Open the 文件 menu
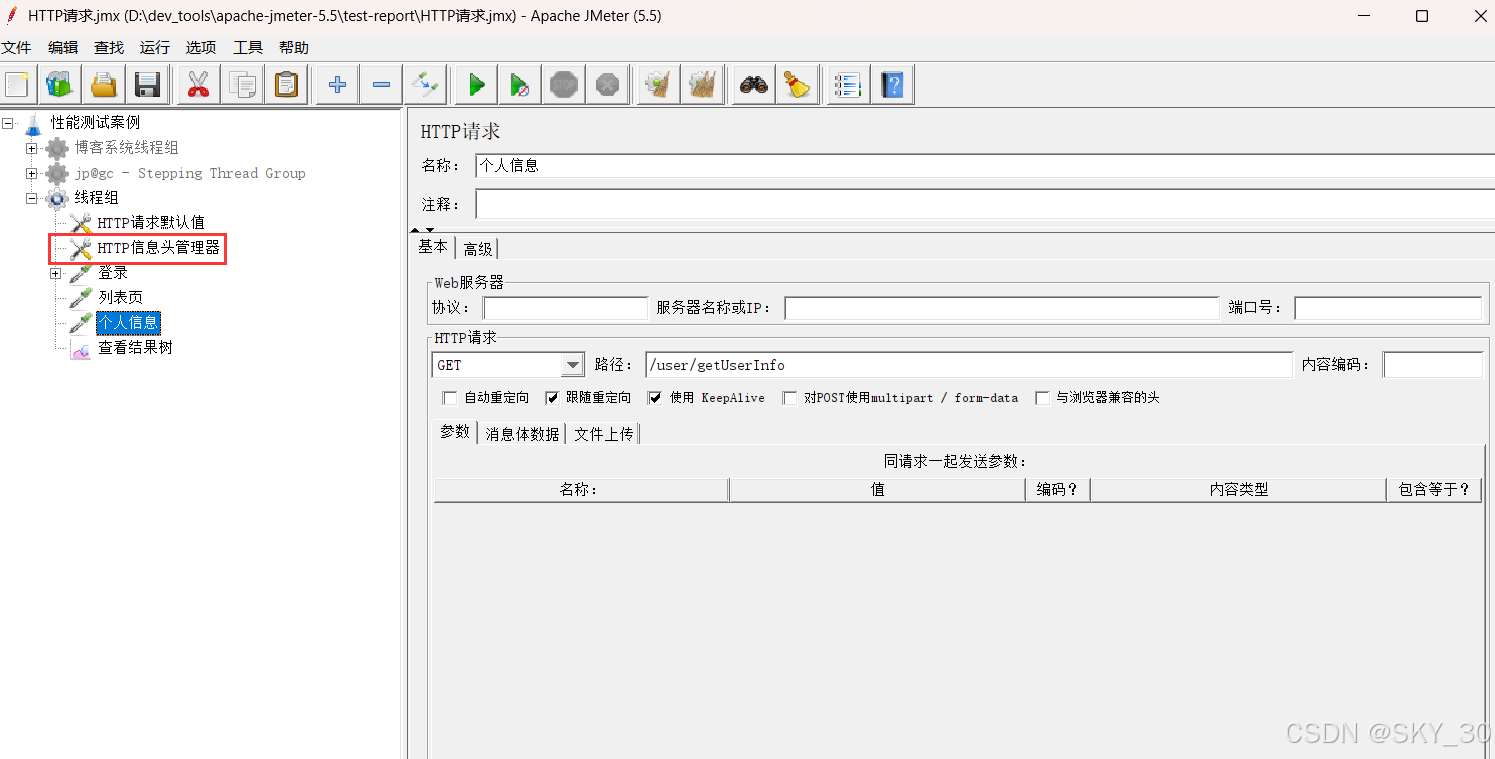The width and height of the screenshot is (1495, 759). 16,47
